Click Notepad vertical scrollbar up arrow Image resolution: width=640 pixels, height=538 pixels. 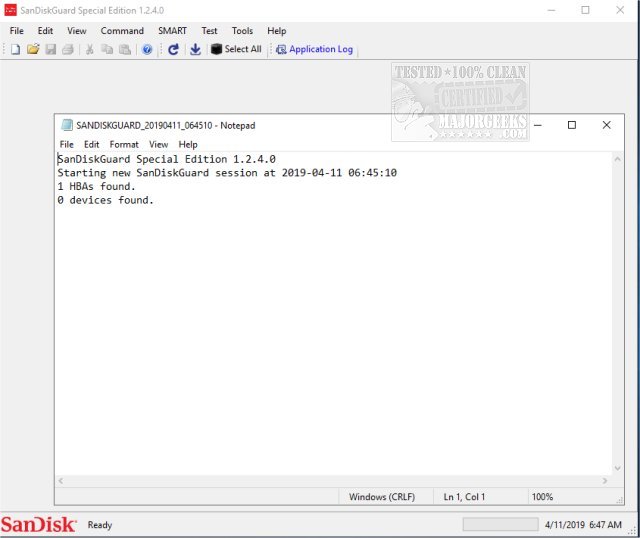(x=618, y=159)
